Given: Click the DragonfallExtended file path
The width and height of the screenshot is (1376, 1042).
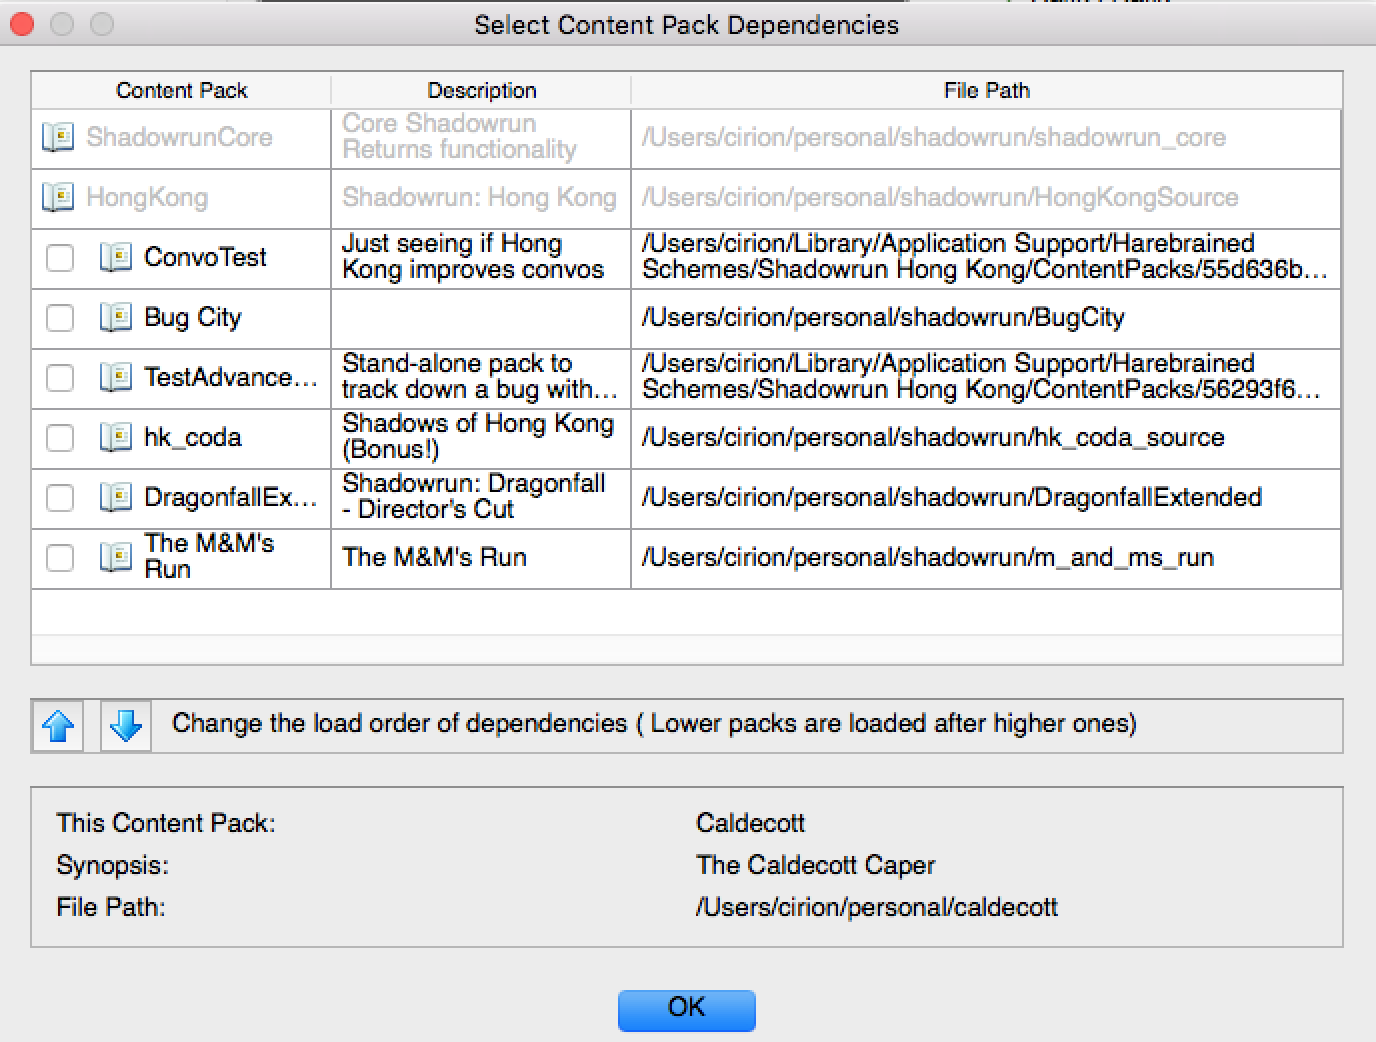Looking at the screenshot, I should point(952,497).
